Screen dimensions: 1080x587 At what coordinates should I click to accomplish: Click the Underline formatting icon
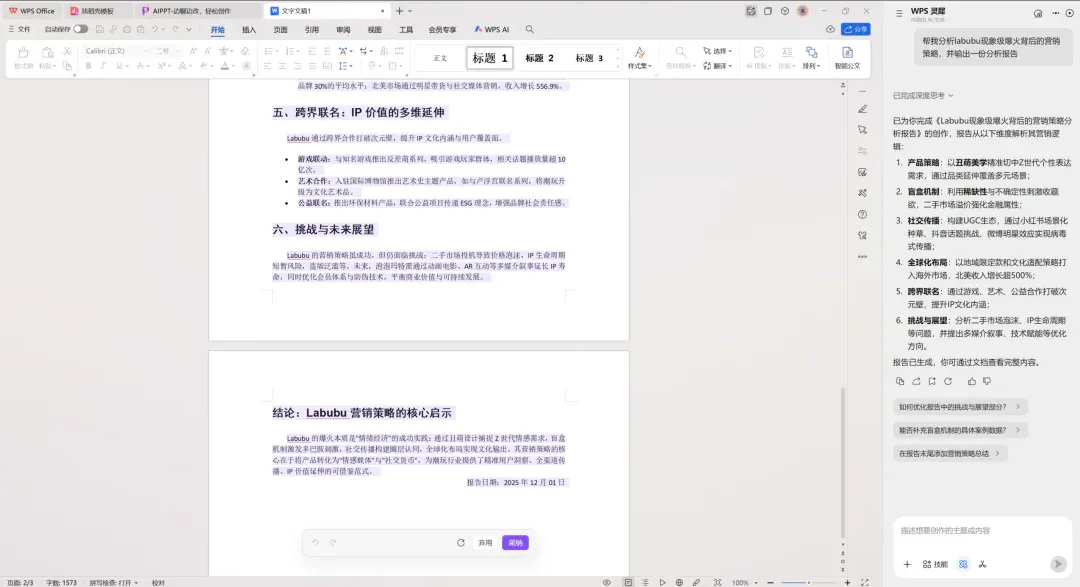tap(118, 66)
